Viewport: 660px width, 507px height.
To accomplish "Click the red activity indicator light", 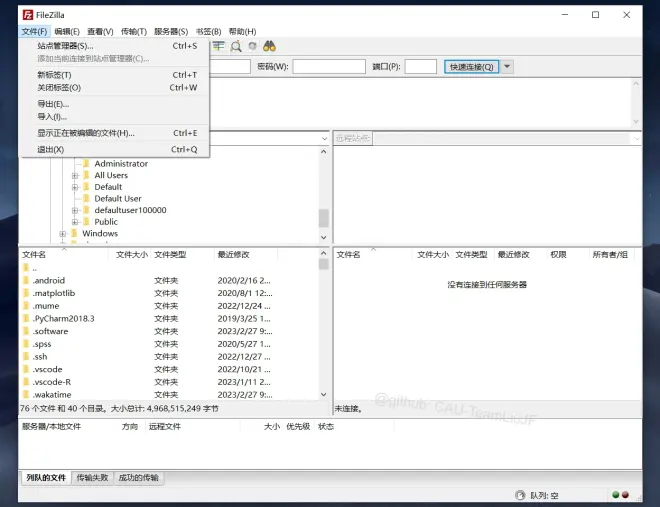I will (x=625, y=495).
